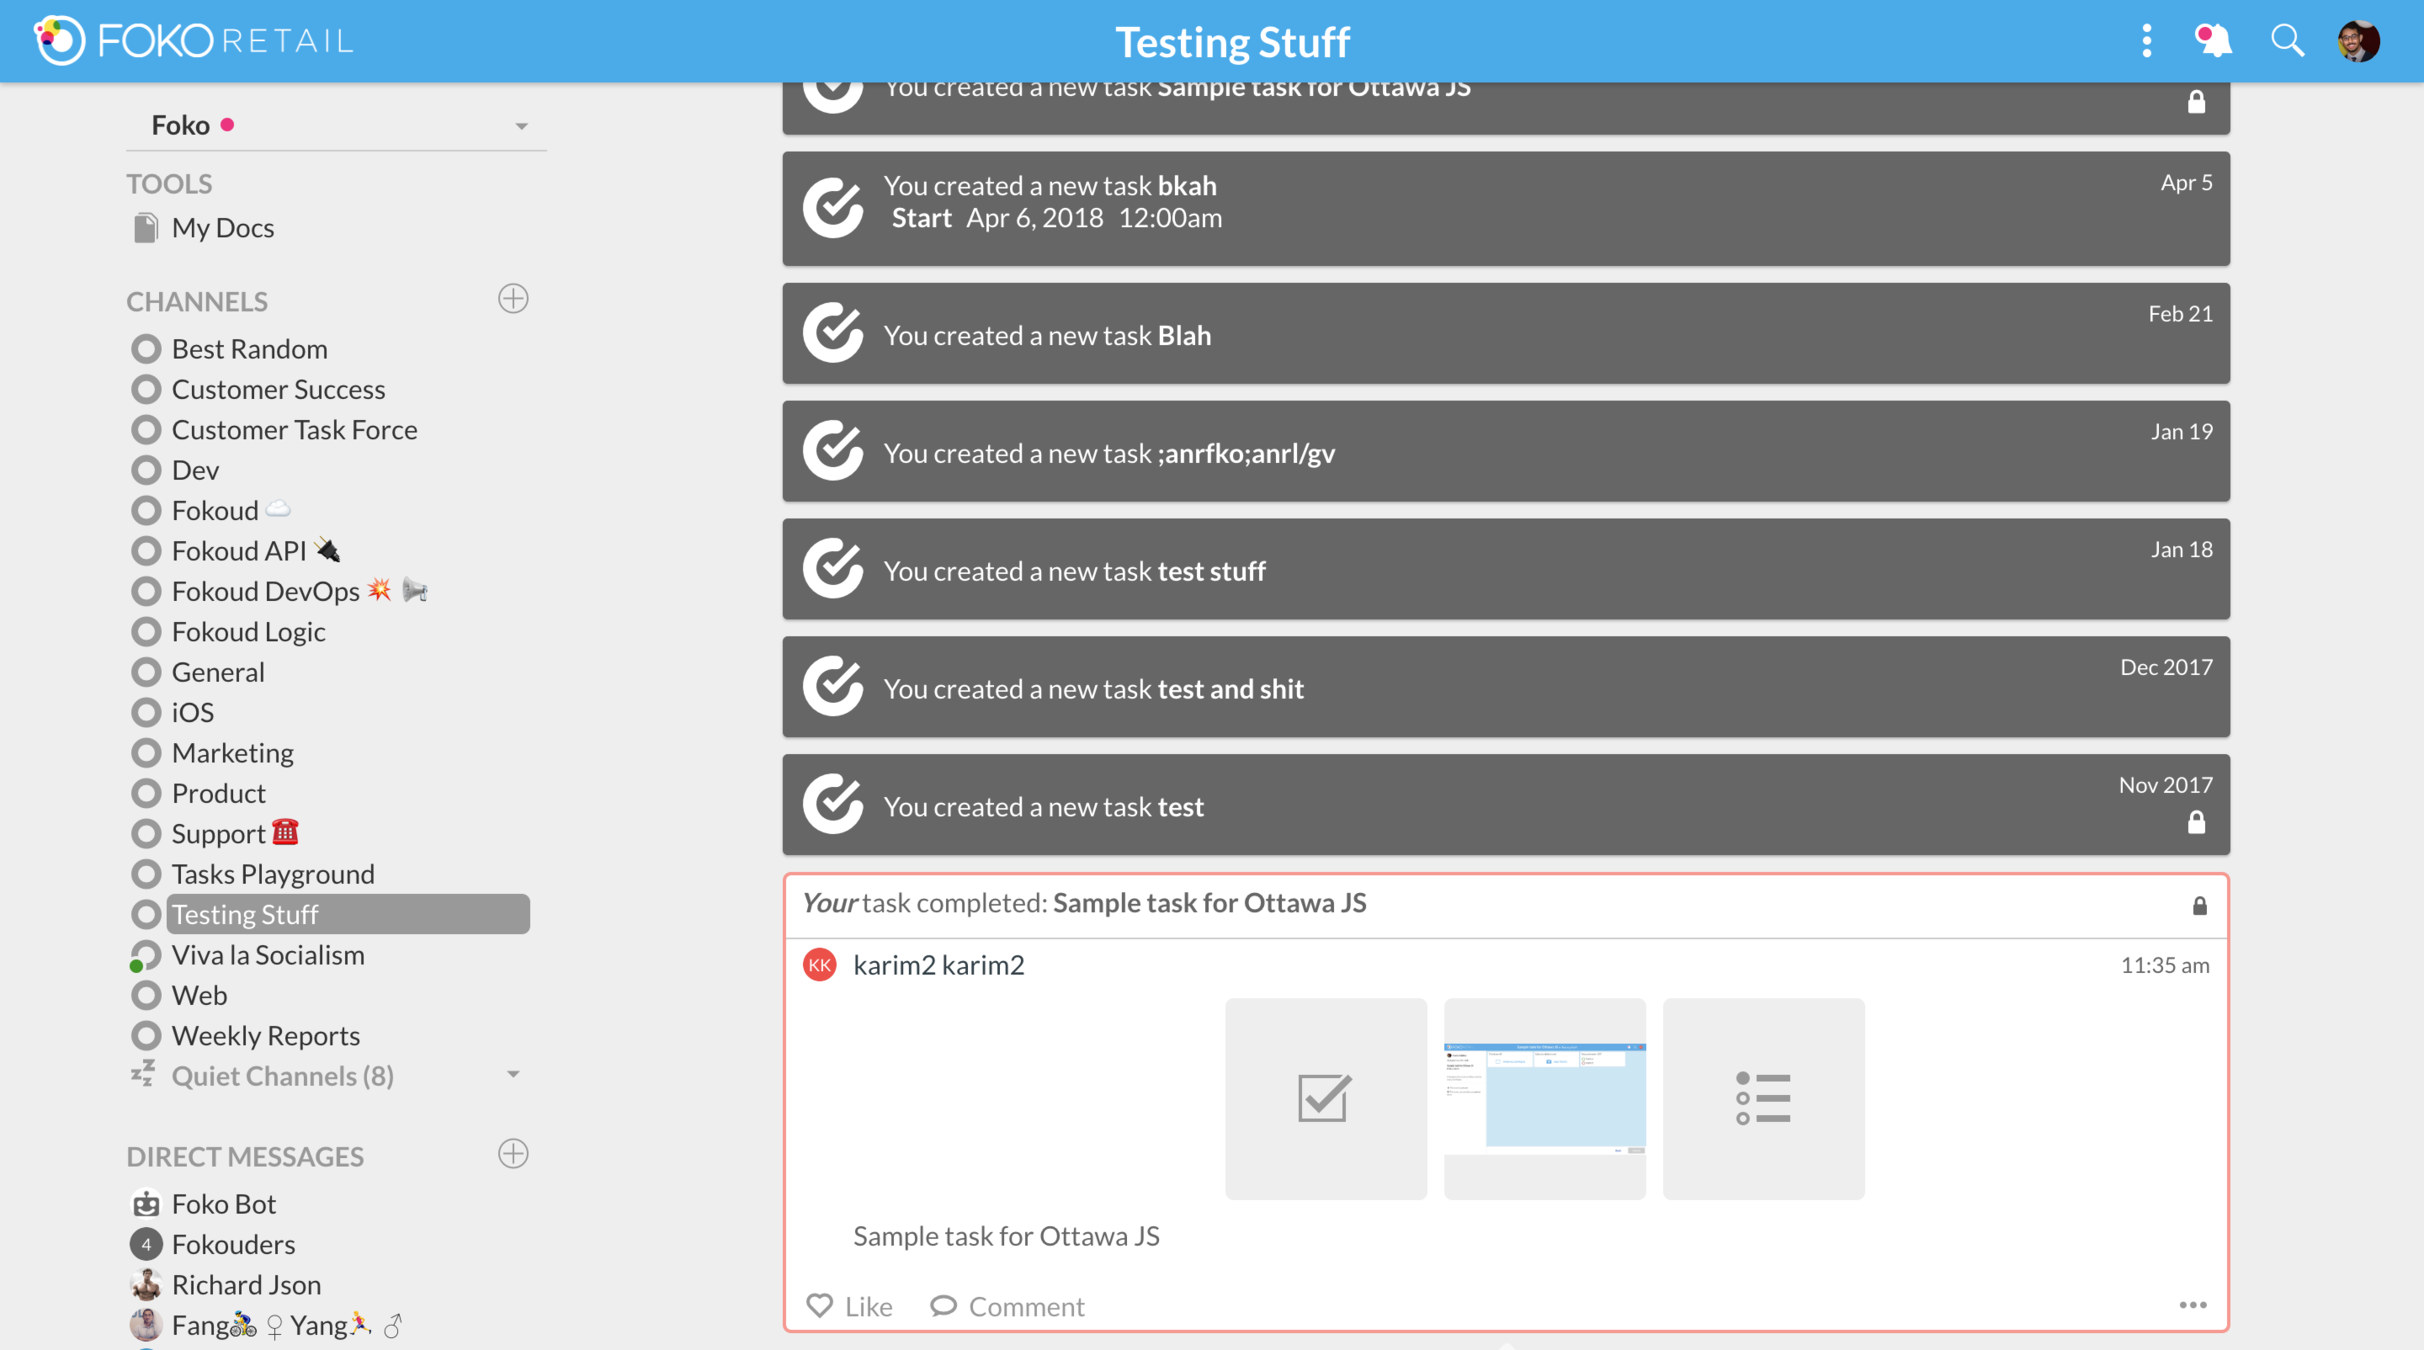
Task: Open My Docs tool
Action: tap(222, 228)
